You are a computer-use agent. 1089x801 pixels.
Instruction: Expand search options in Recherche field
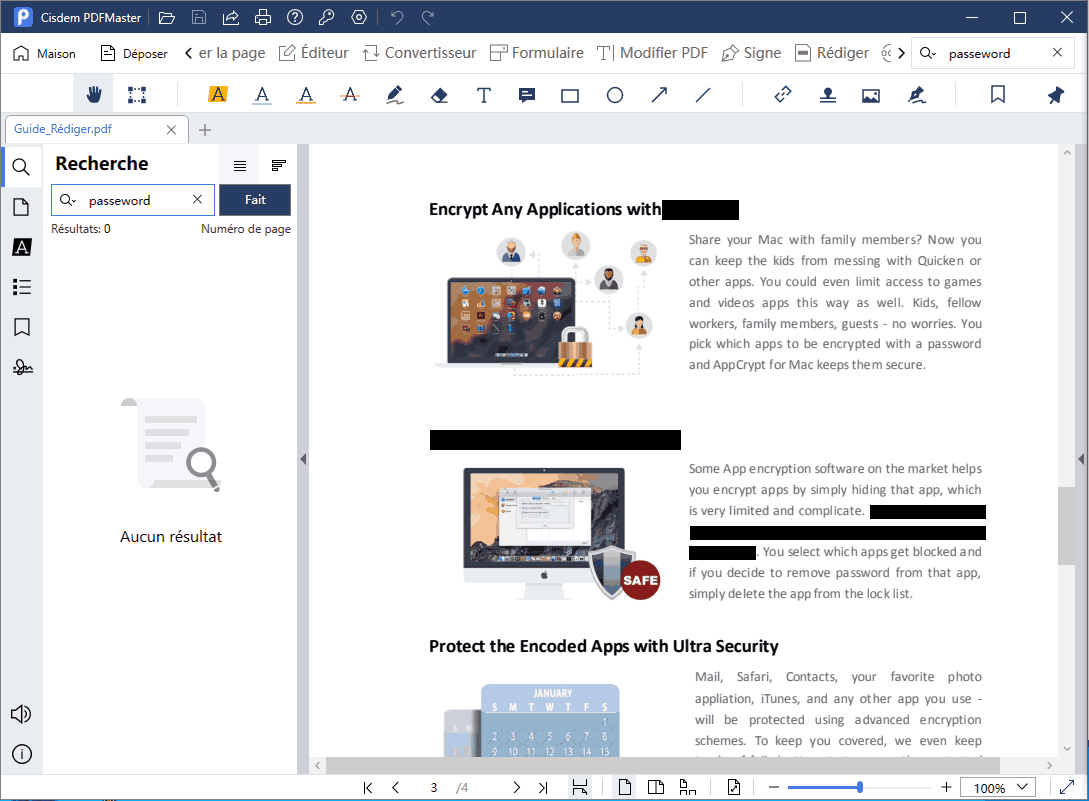click(x=68, y=200)
